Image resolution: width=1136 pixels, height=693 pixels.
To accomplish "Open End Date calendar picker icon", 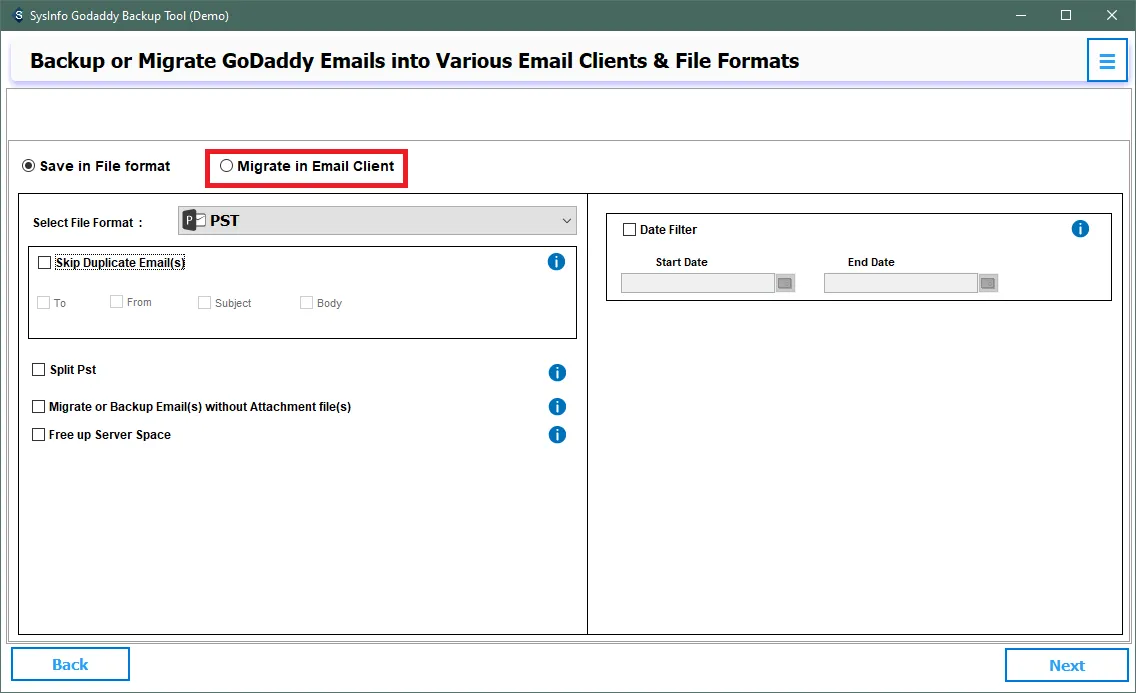I will [988, 284].
